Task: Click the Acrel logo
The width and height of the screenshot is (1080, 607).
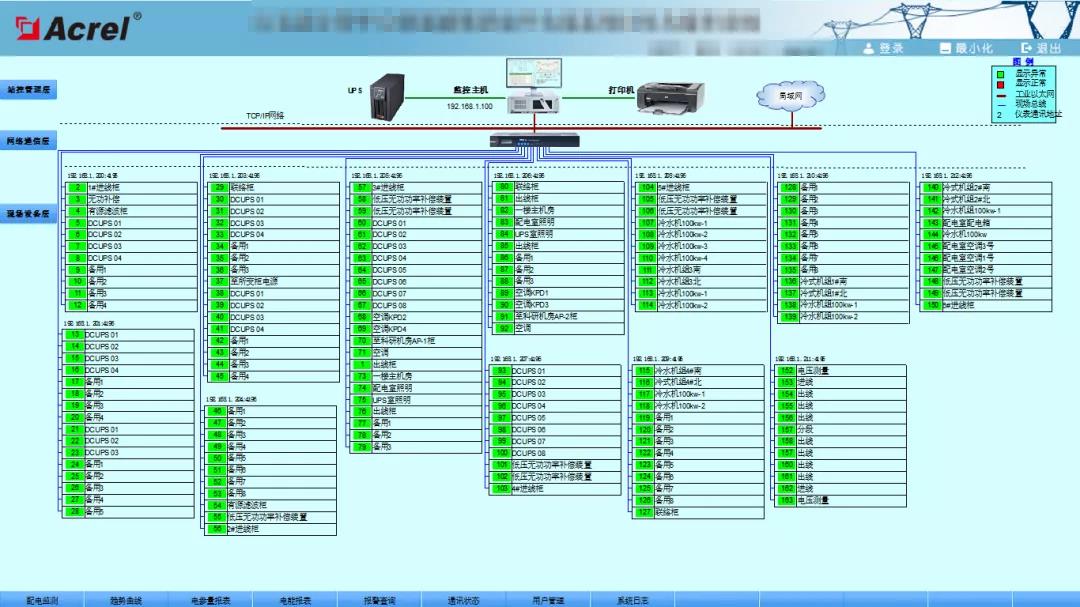Action: (76, 25)
